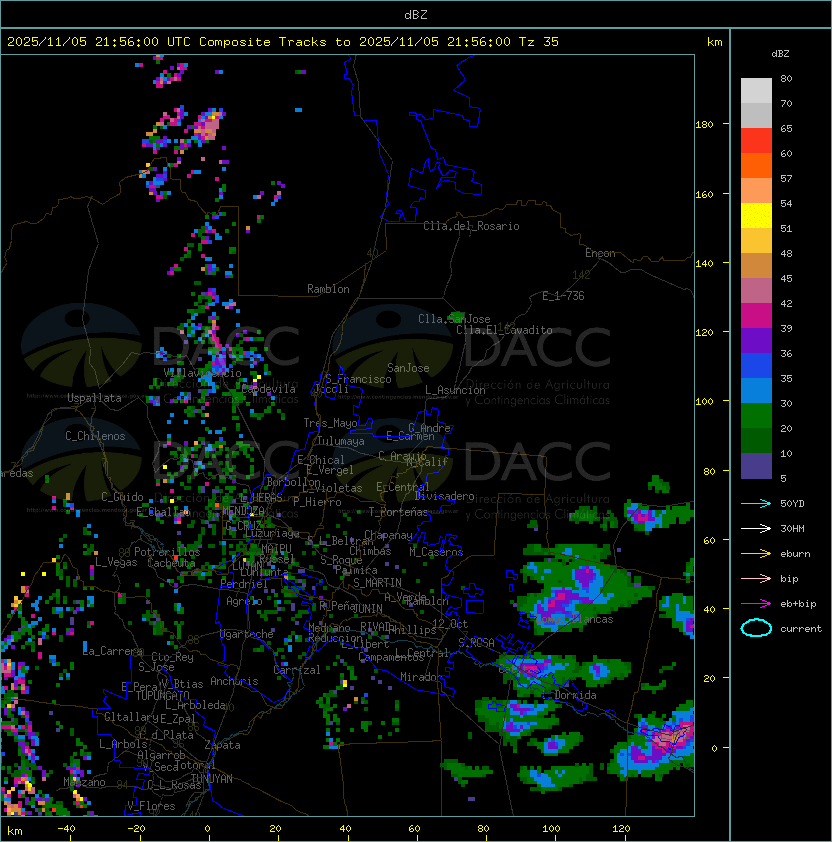
Task: Click the 'C_Chilenos' label on map
Action: pyautogui.click(x=95, y=436)
